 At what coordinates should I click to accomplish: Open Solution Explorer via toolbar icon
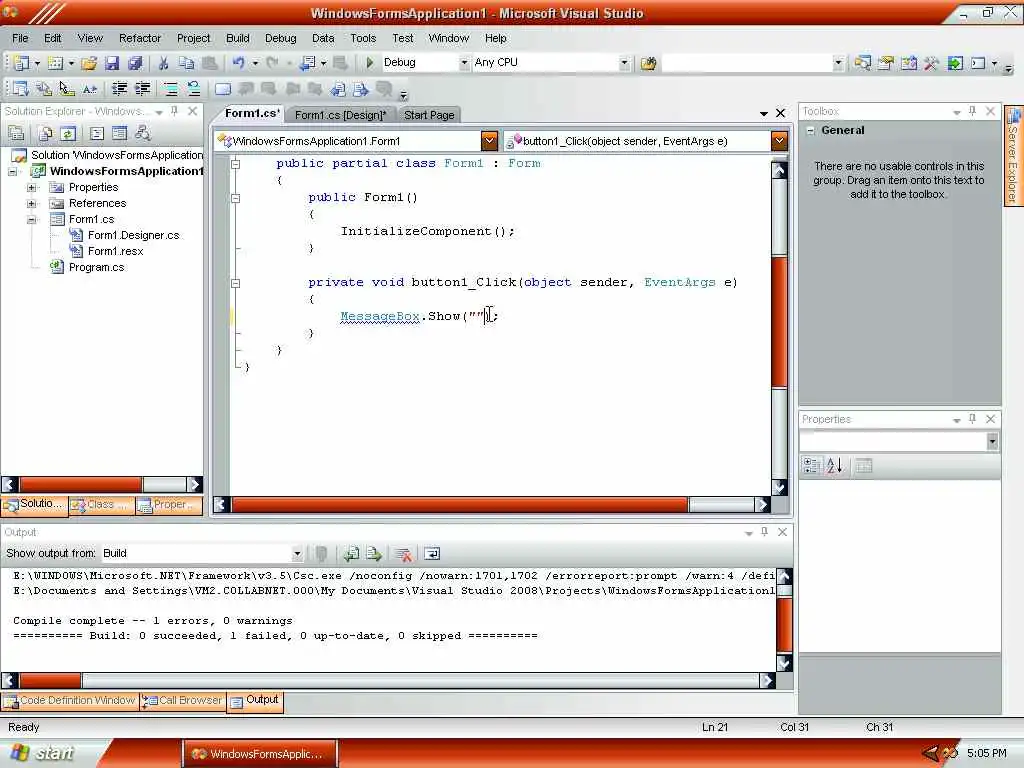[x=863, y=63]
